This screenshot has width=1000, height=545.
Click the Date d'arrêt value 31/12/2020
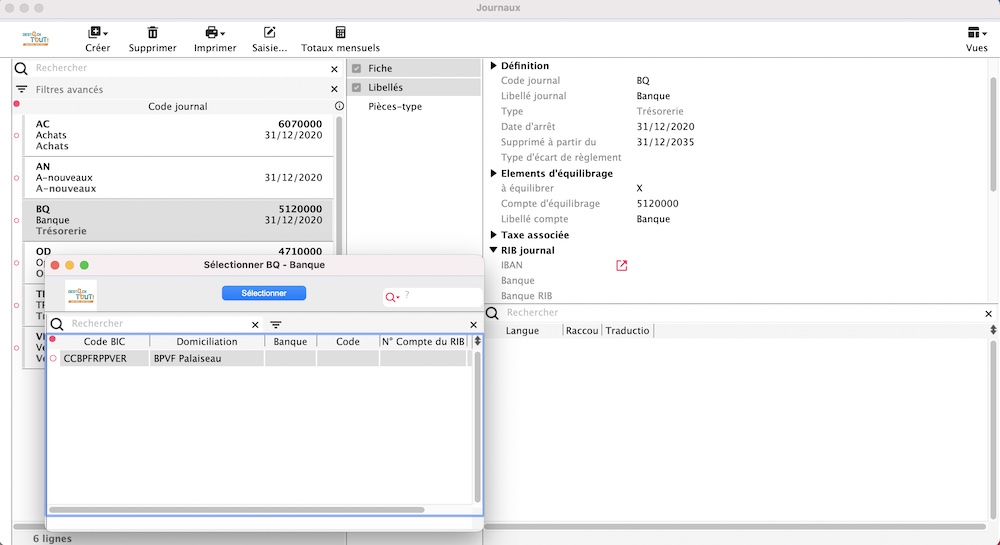[x=665, y=127]
